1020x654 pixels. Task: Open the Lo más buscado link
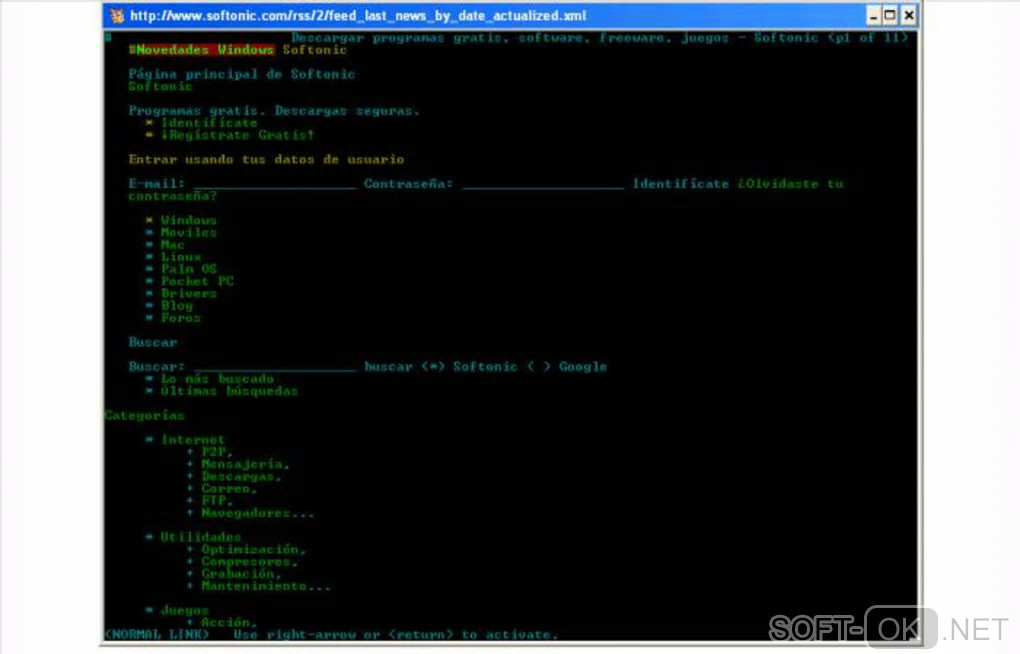(x=217, y=379)
